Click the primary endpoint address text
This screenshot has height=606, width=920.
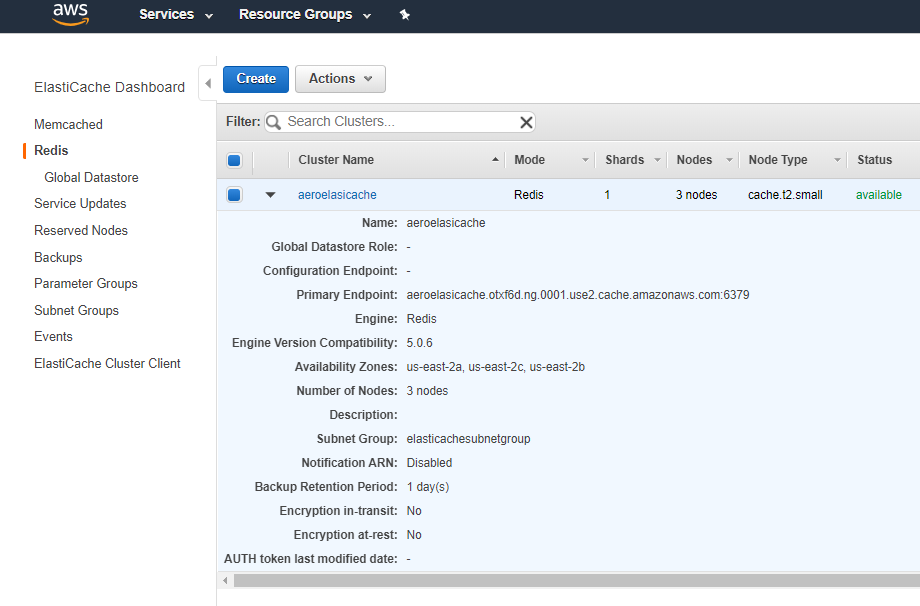[x=578, y=295]
